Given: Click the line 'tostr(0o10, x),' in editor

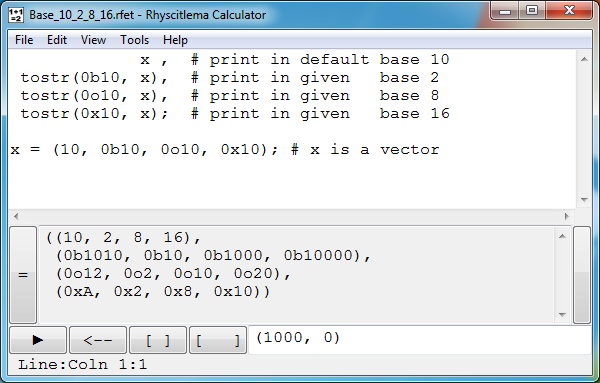Looking at the screenshot, I should click(x=94, y=96).
